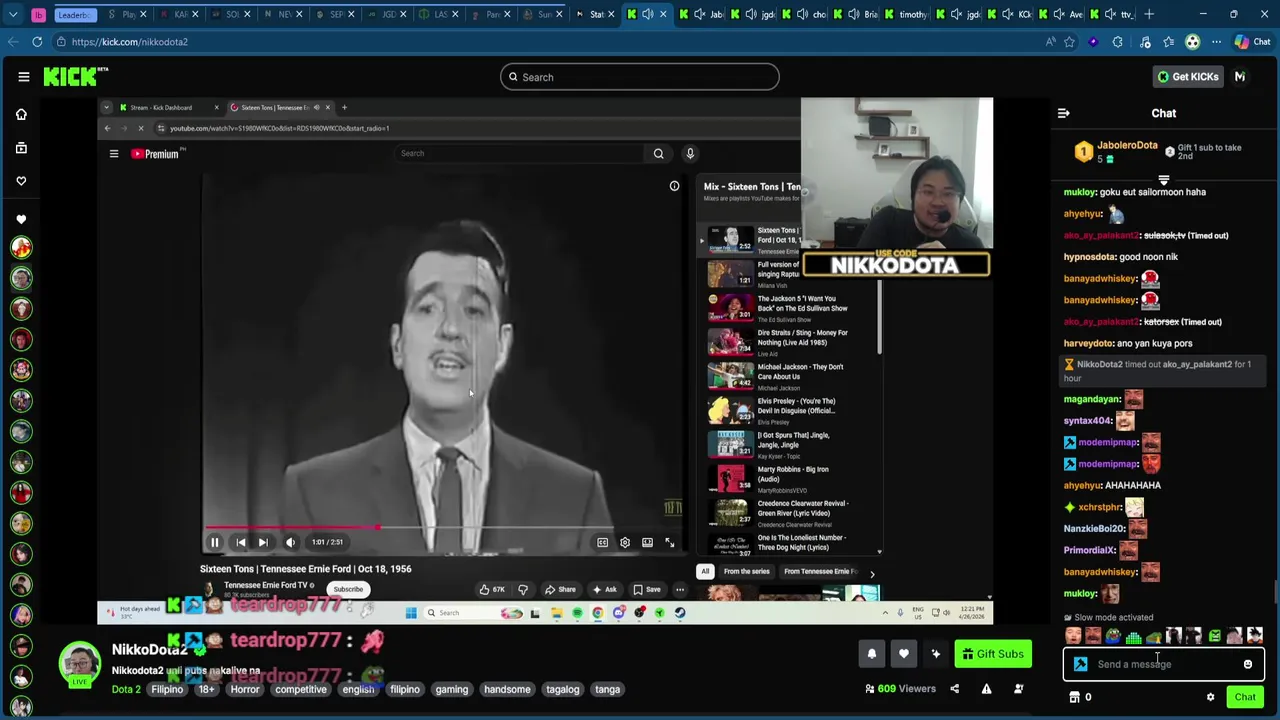
Task: Open the favorites list icon in toolbar
Action: 1168,42
